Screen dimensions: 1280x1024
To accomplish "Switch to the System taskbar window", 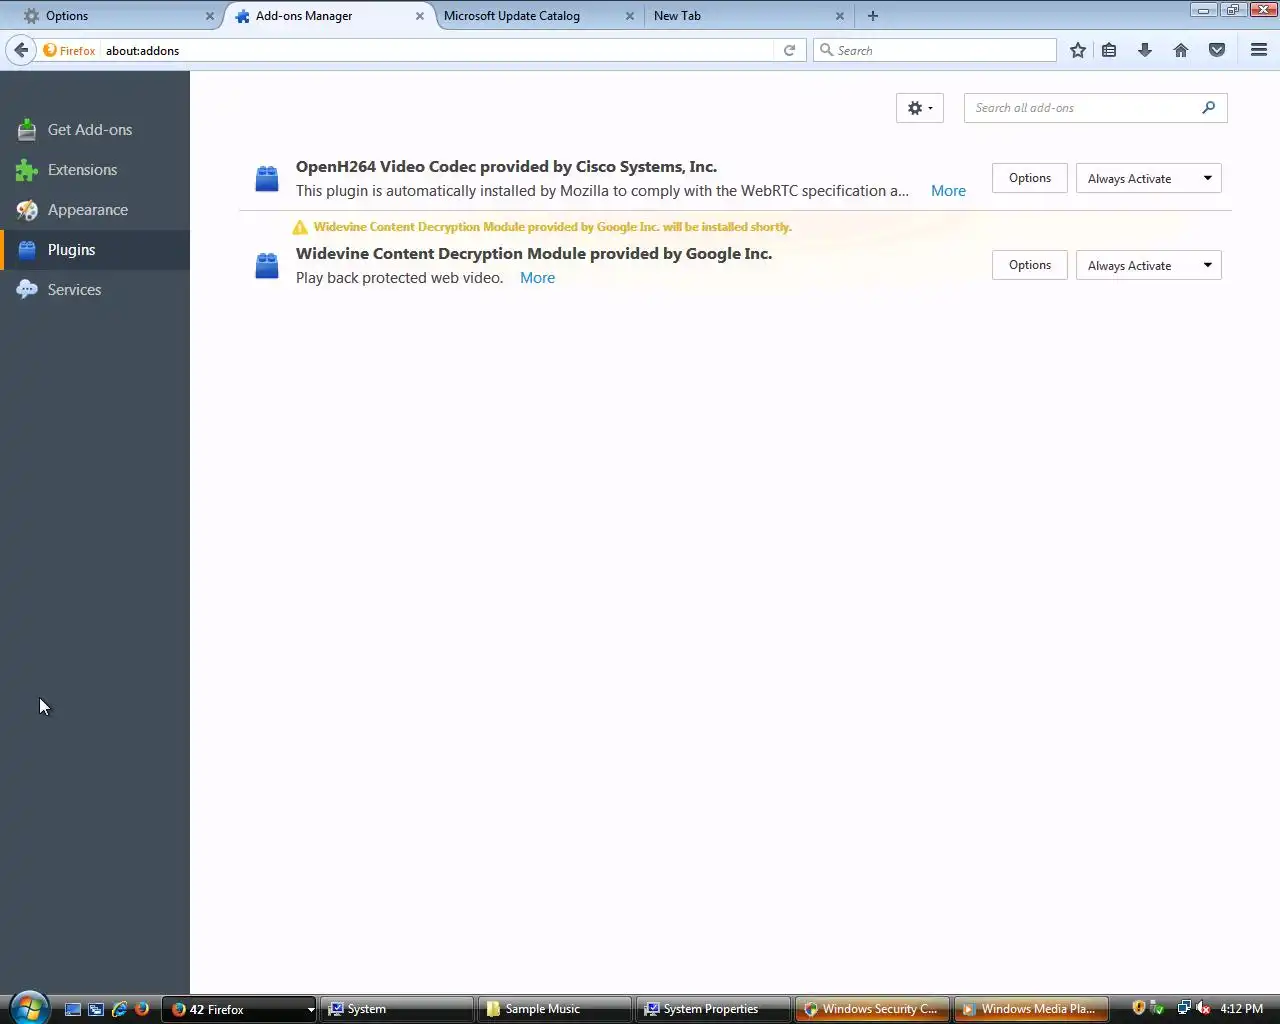I will (x=397, y=1009).
